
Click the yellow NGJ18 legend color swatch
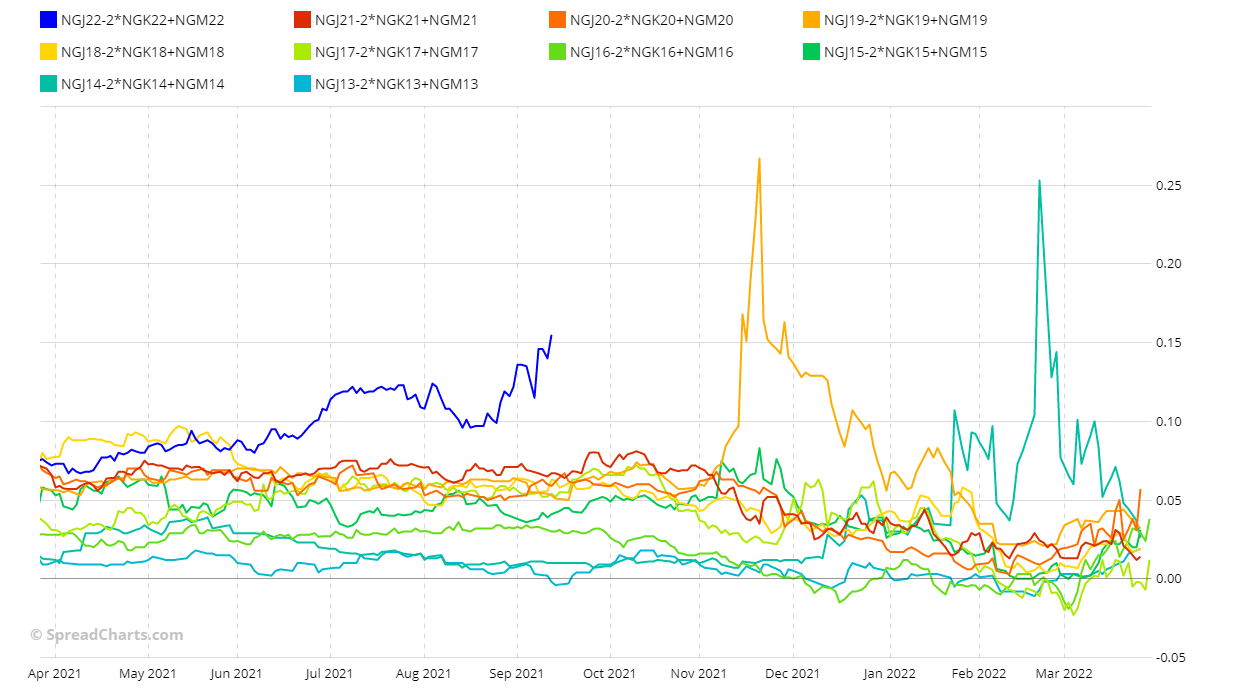point(47,52)
